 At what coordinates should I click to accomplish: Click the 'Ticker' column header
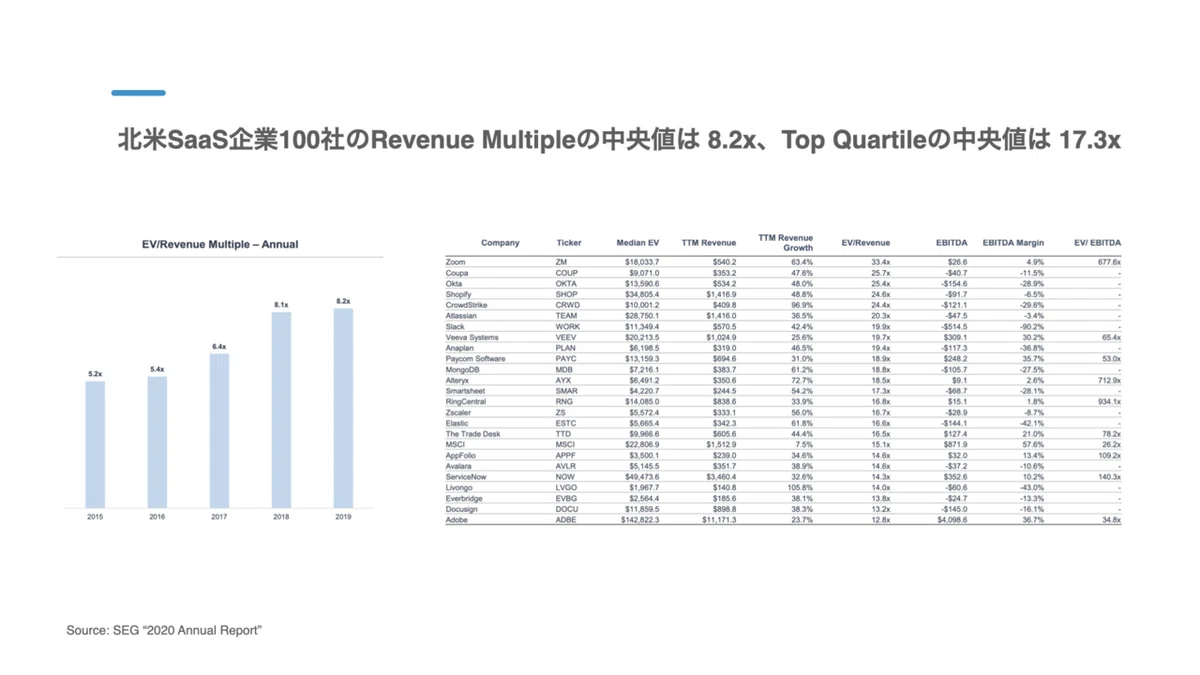(569, 243)
